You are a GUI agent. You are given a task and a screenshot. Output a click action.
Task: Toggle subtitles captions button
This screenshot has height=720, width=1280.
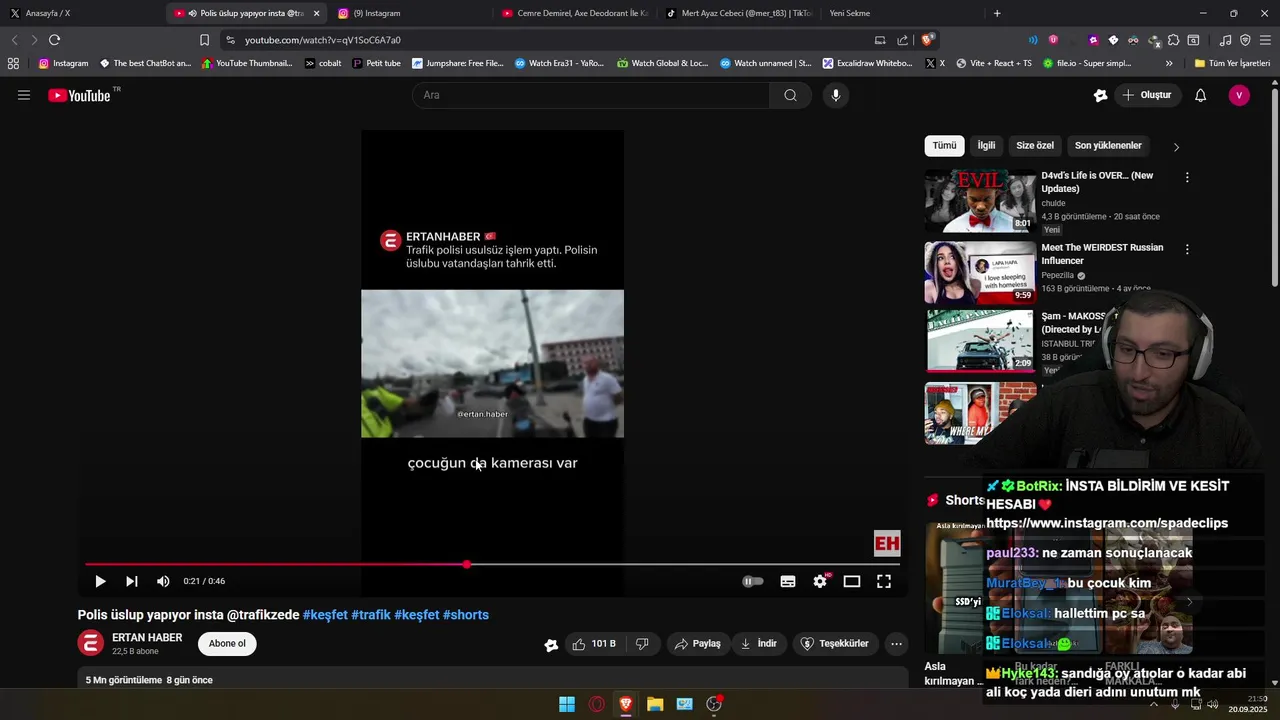pos(788,581)
